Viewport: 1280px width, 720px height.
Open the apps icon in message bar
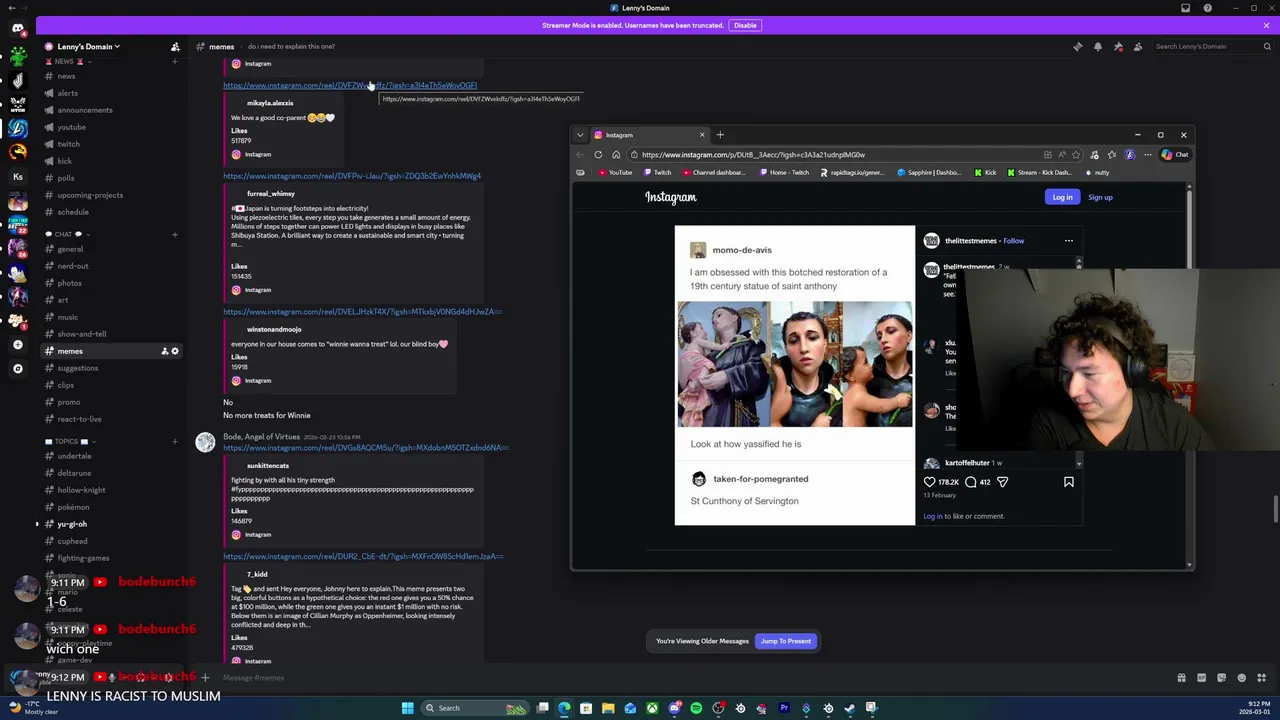coord(1261,678)
